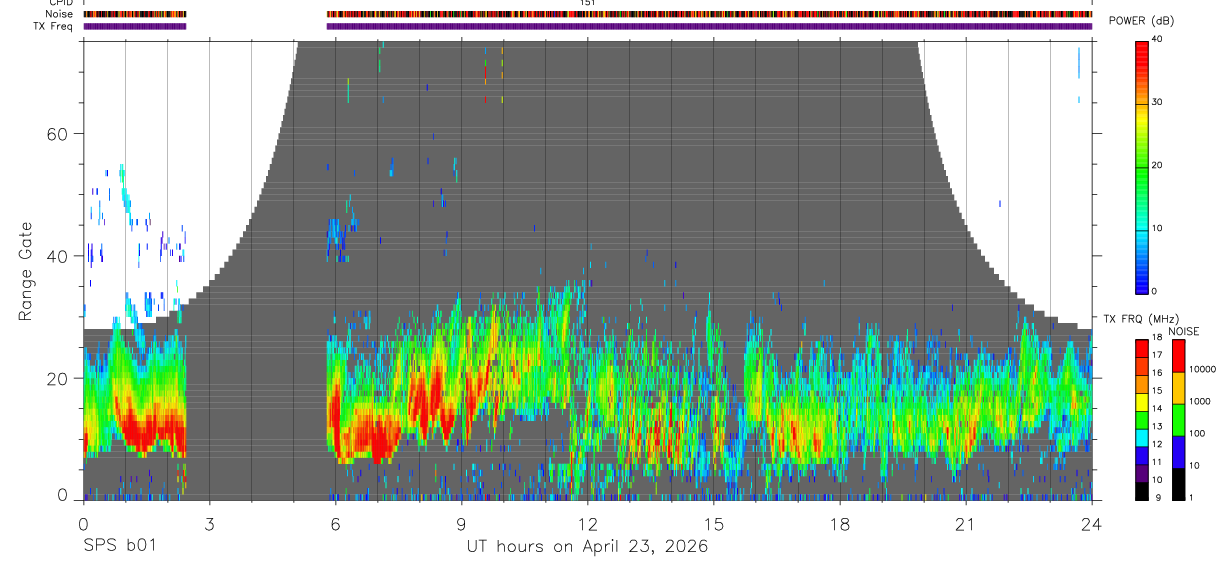Click the TX FRQ (MHz) legend title

(1141, 319)
